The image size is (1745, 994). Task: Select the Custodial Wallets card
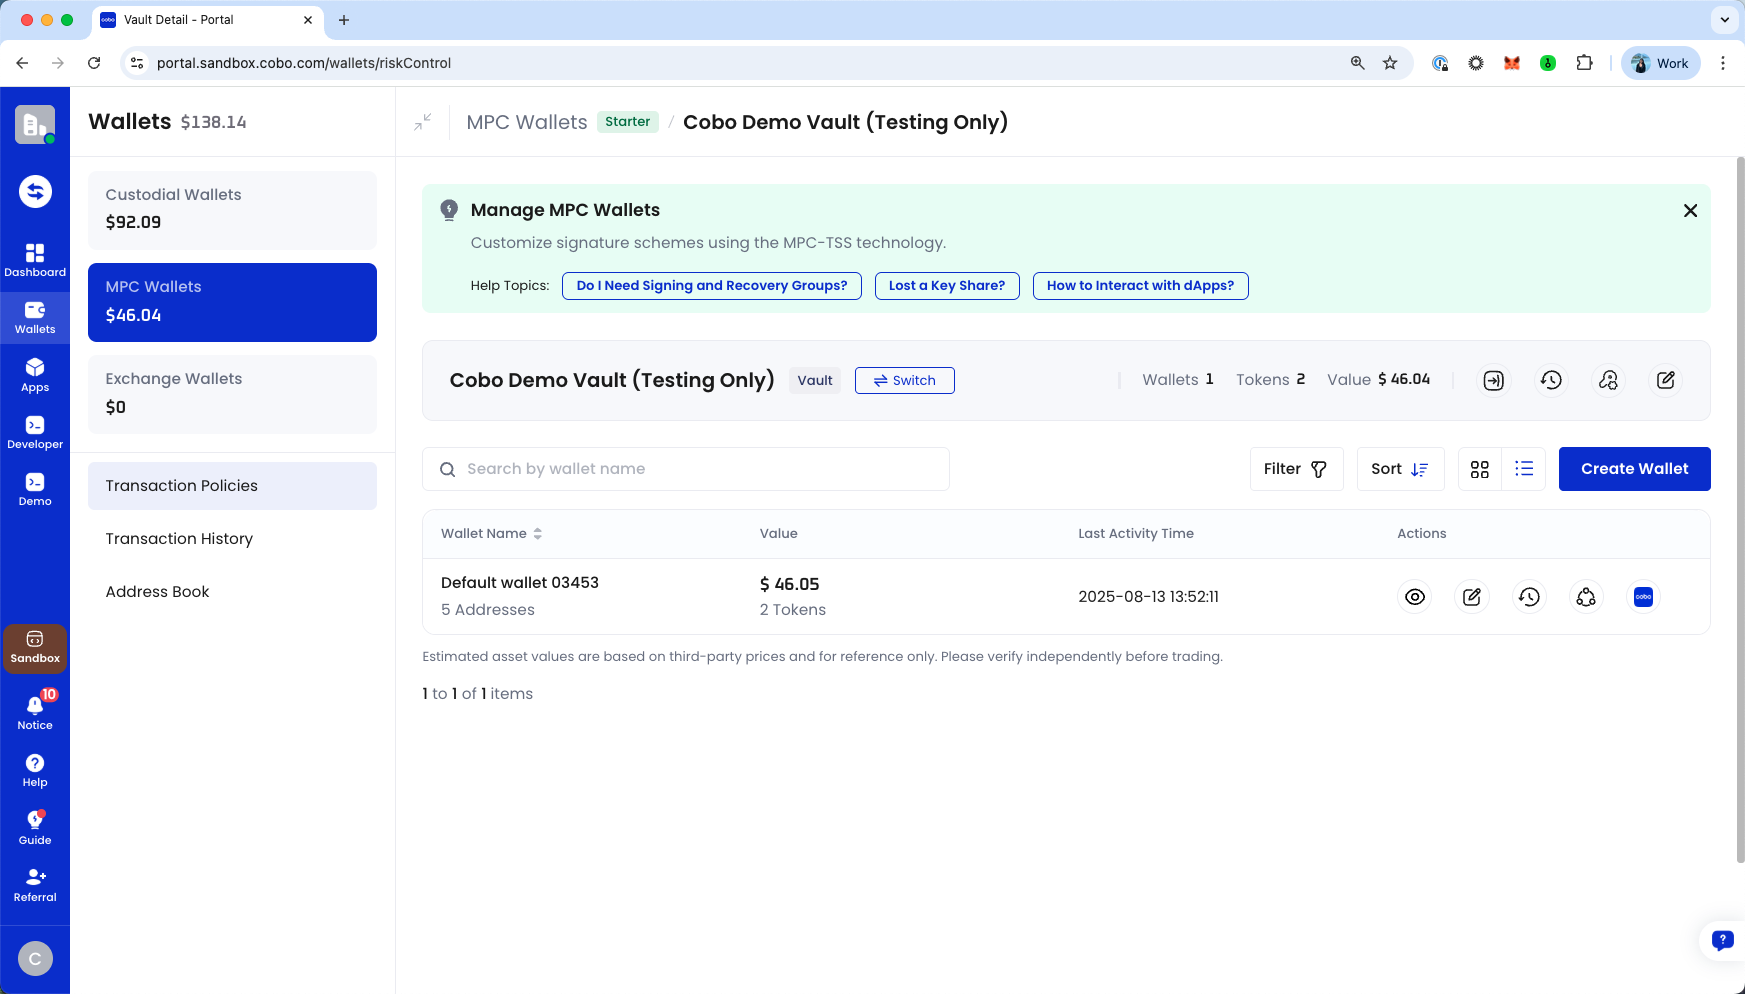click(232, 209)
